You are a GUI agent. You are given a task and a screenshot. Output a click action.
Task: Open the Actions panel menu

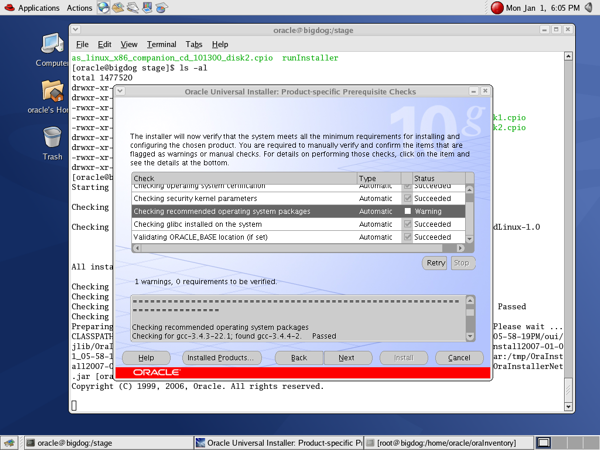pos(79,8)
